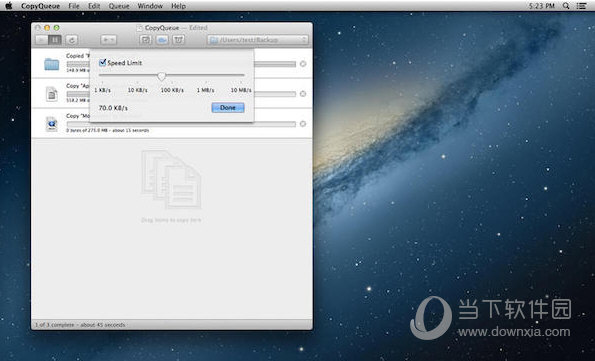Open the add items dropdown button

[x=109, y=39]
